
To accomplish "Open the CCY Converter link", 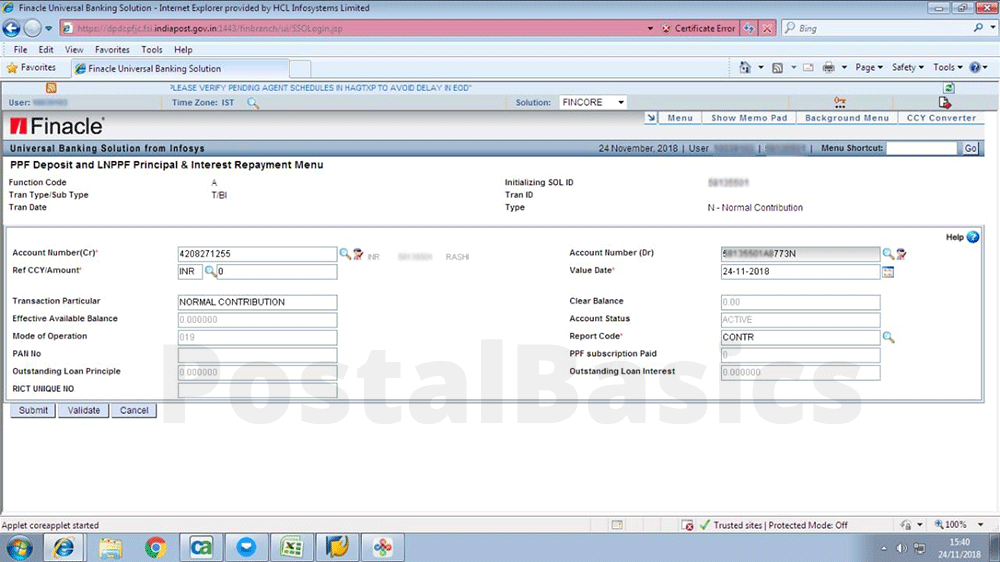I will point(940,118).
